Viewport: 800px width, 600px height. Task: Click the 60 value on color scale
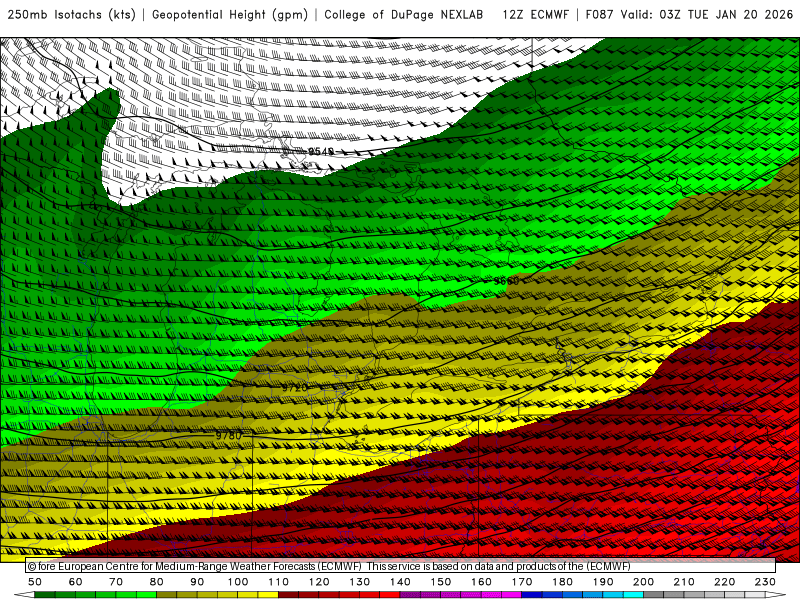pyautogui.click(x=75, y=582)
